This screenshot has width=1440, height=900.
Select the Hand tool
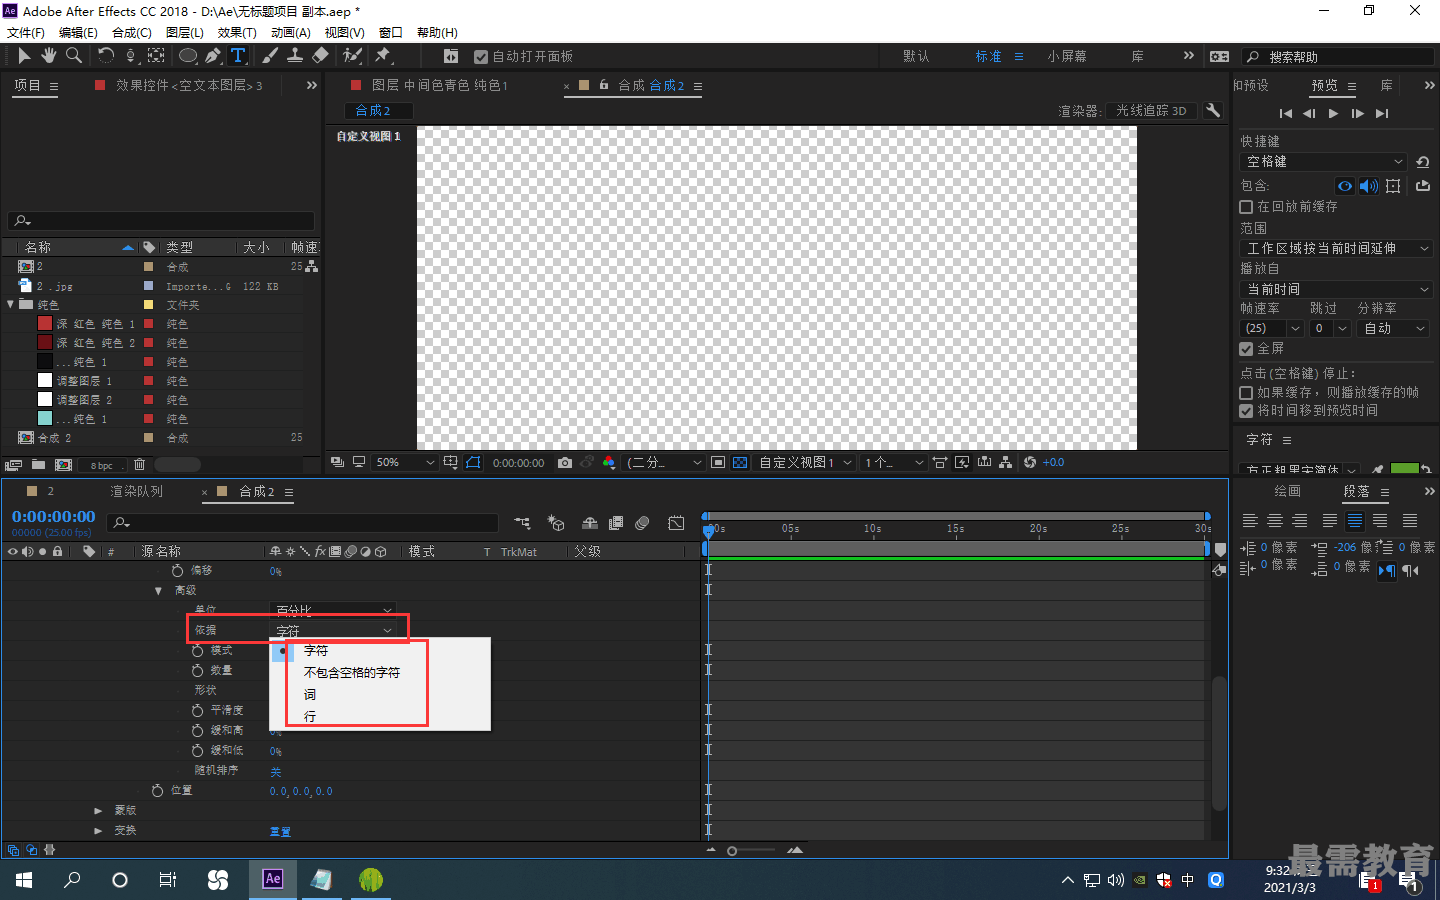click(x=48, y=56)
